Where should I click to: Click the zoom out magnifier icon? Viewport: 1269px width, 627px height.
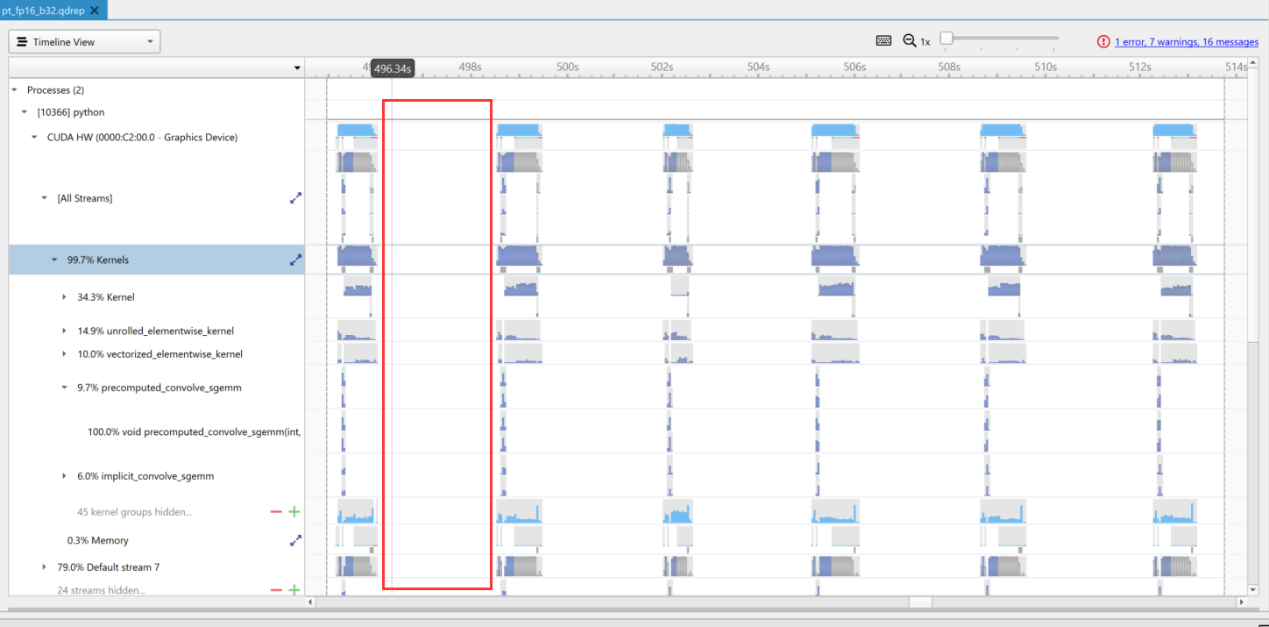909,41
